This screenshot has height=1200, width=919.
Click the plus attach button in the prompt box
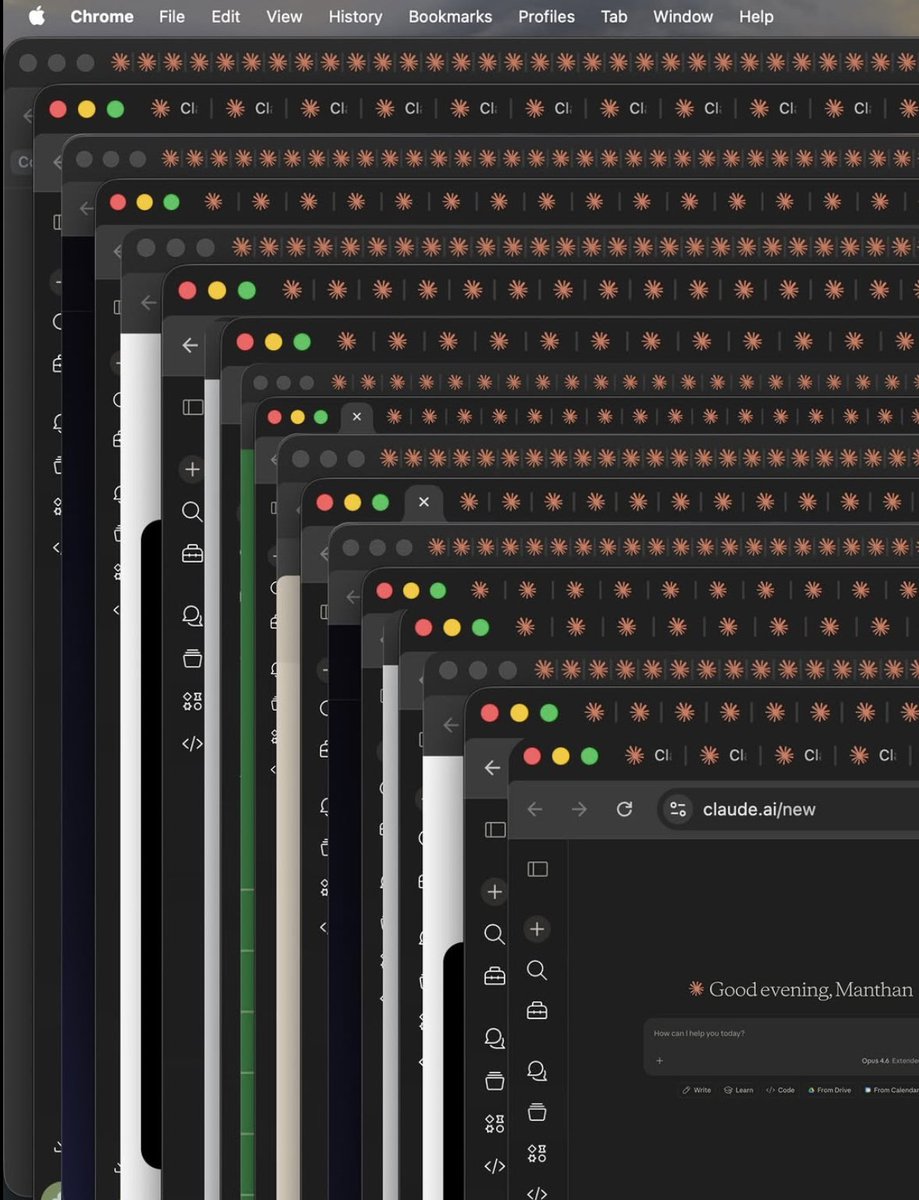pyautogui.click(x=659, y=1061)
